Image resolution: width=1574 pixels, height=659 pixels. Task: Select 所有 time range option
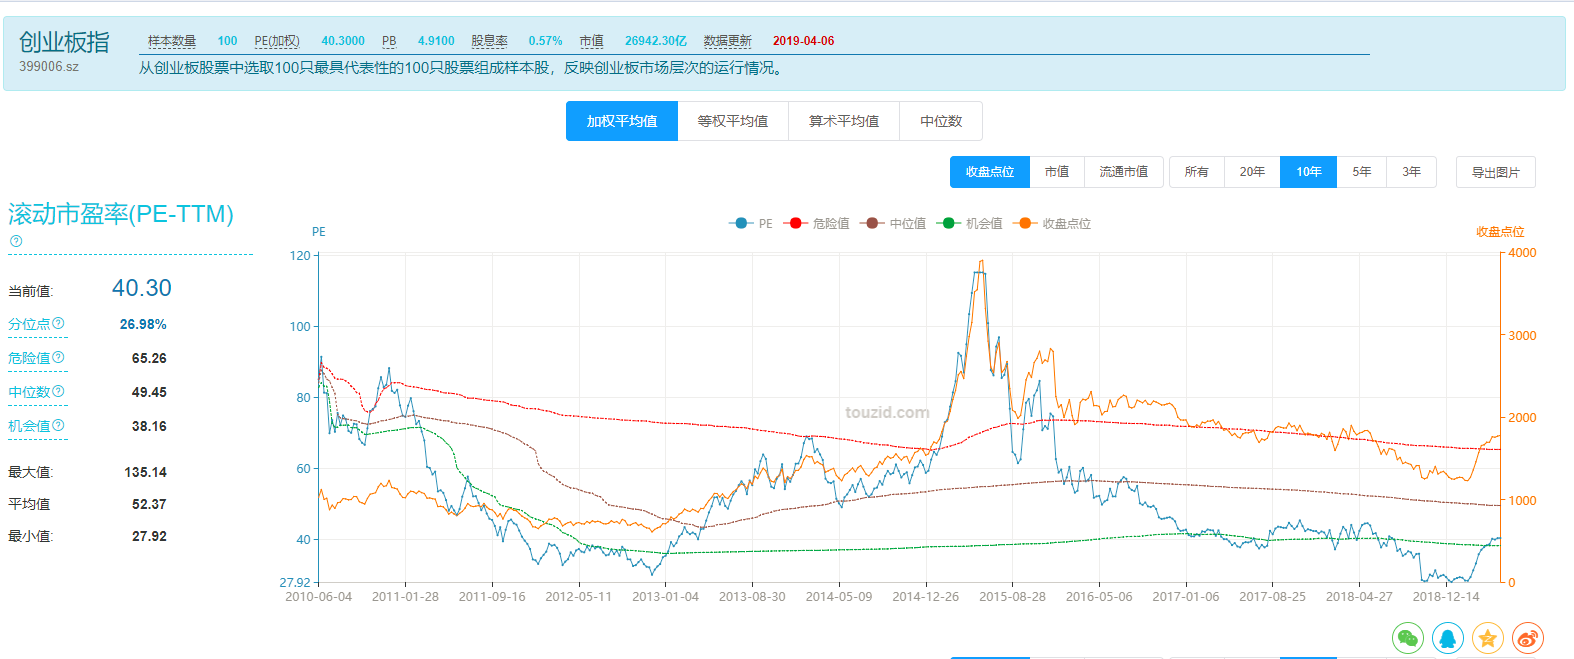(1196, 172)
